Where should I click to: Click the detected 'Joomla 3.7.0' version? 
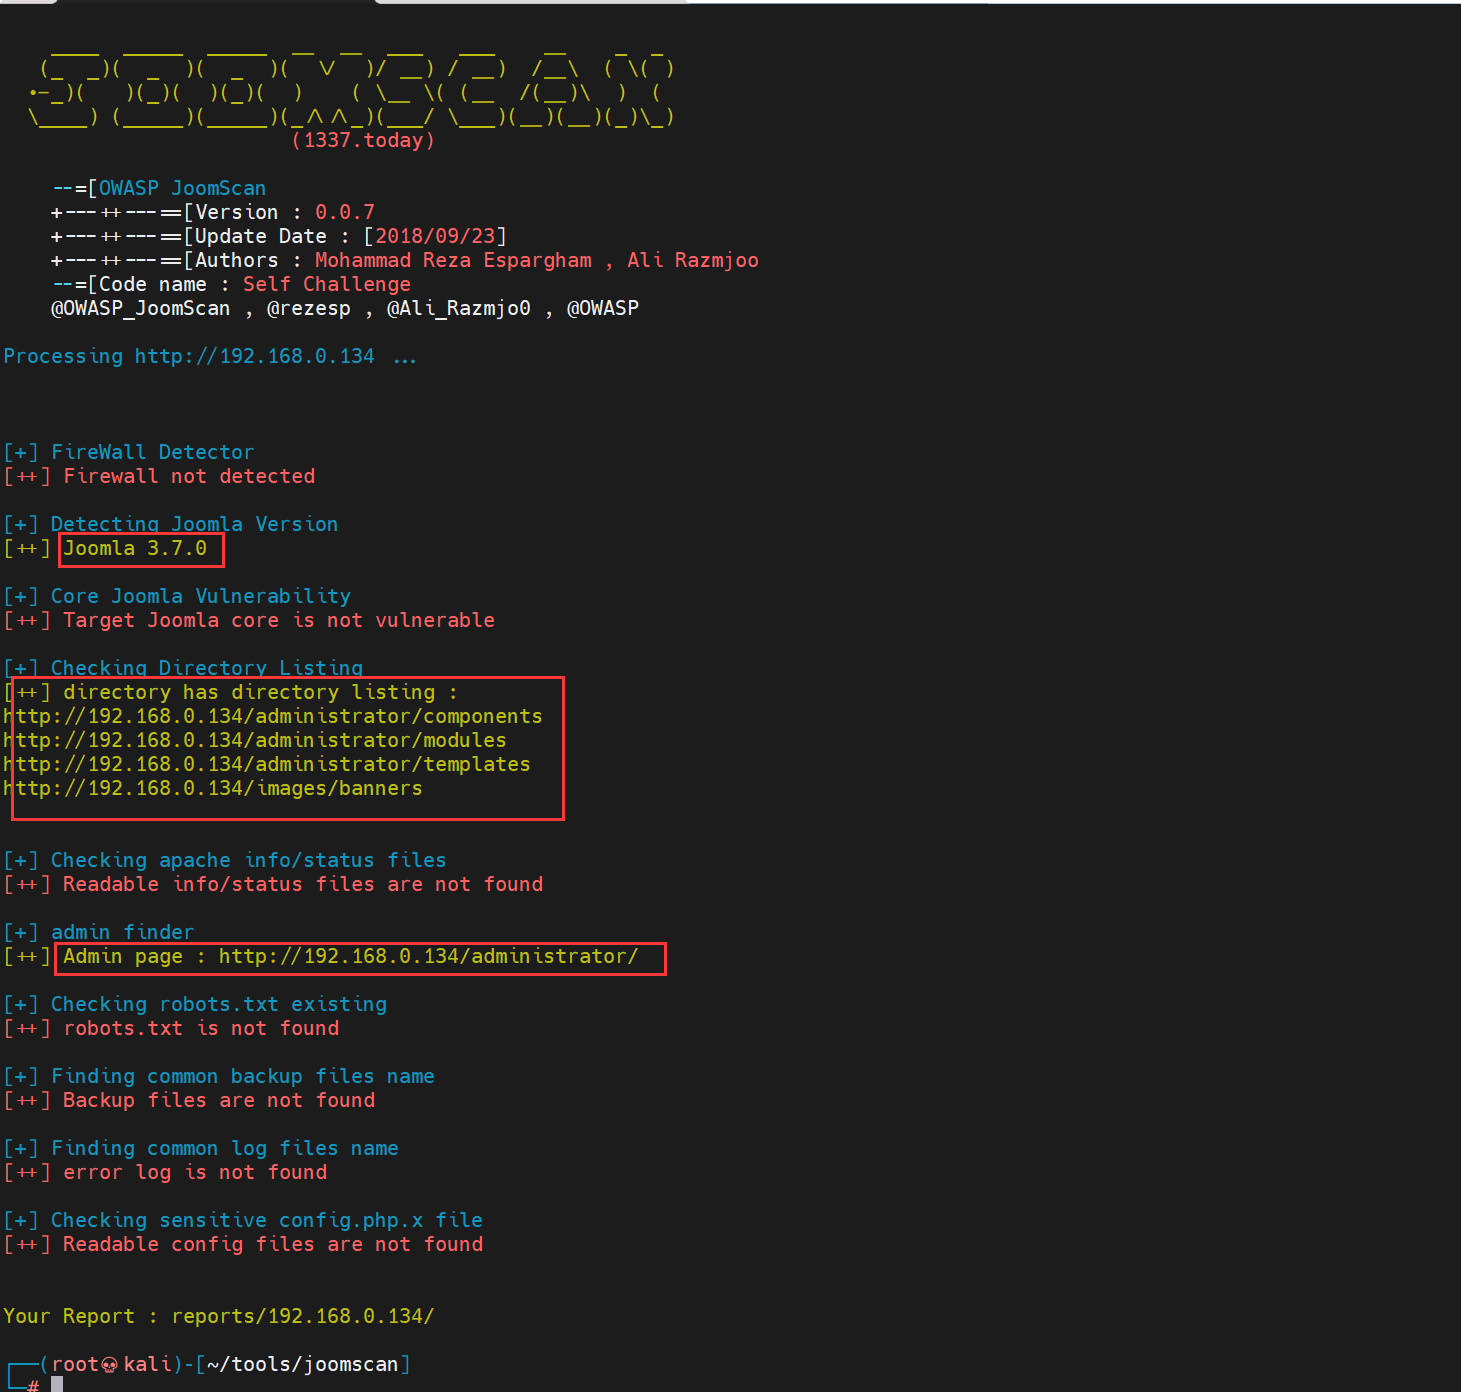pyautogui.click(x=135, y=548)
